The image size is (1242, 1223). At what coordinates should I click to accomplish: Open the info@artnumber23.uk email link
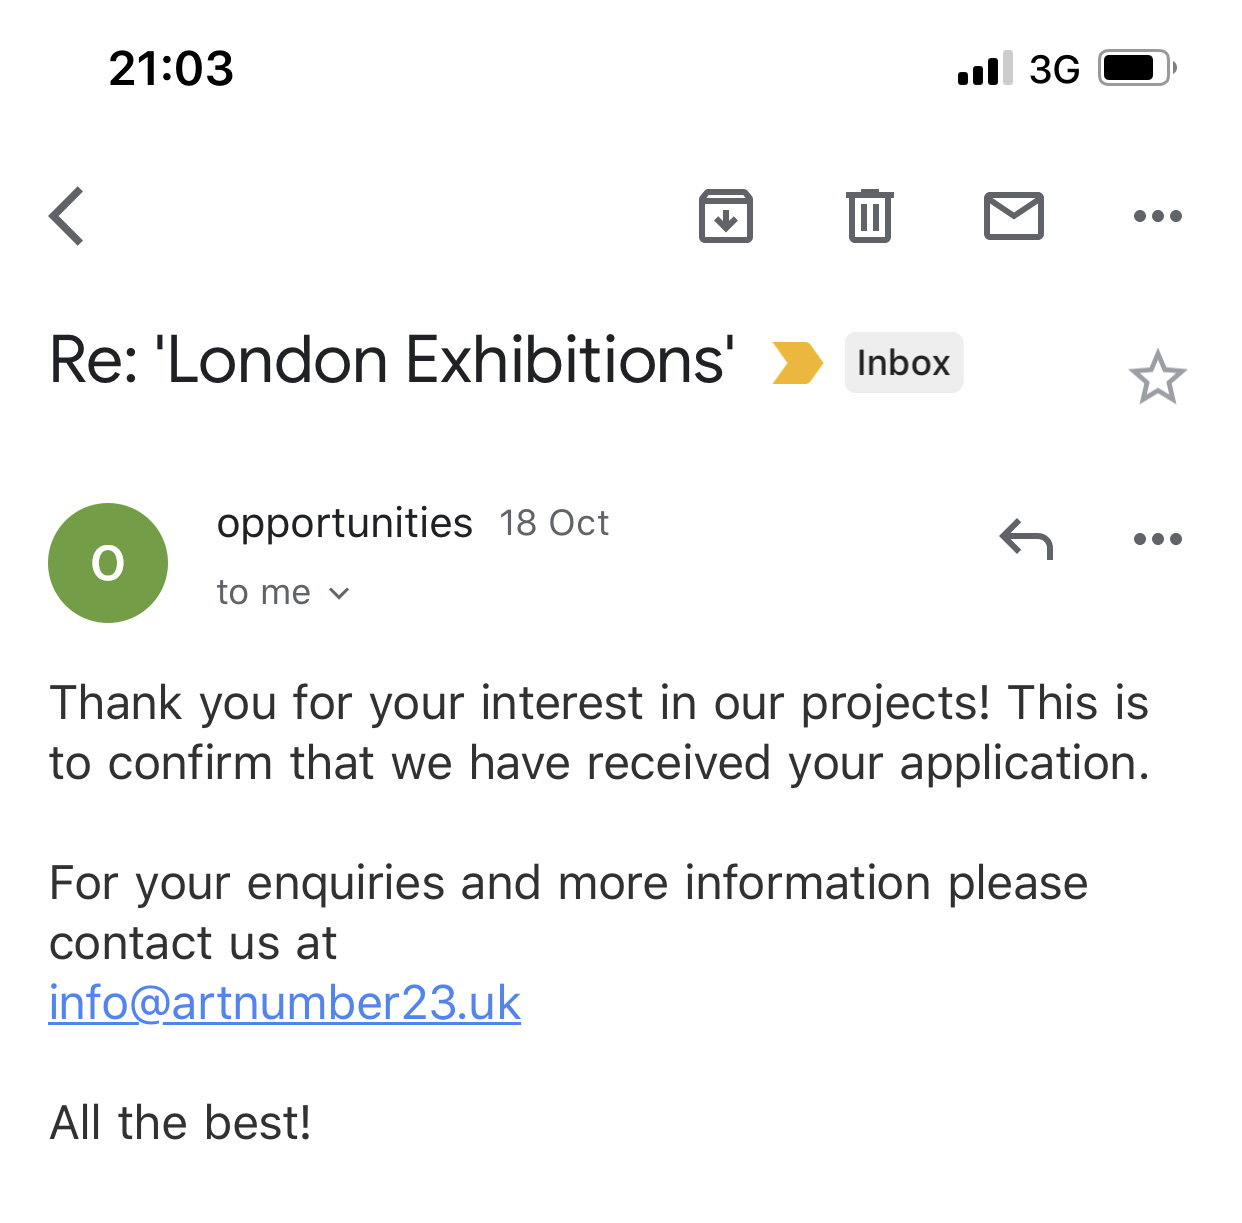pyautogui.click(x=285, y=1003)
